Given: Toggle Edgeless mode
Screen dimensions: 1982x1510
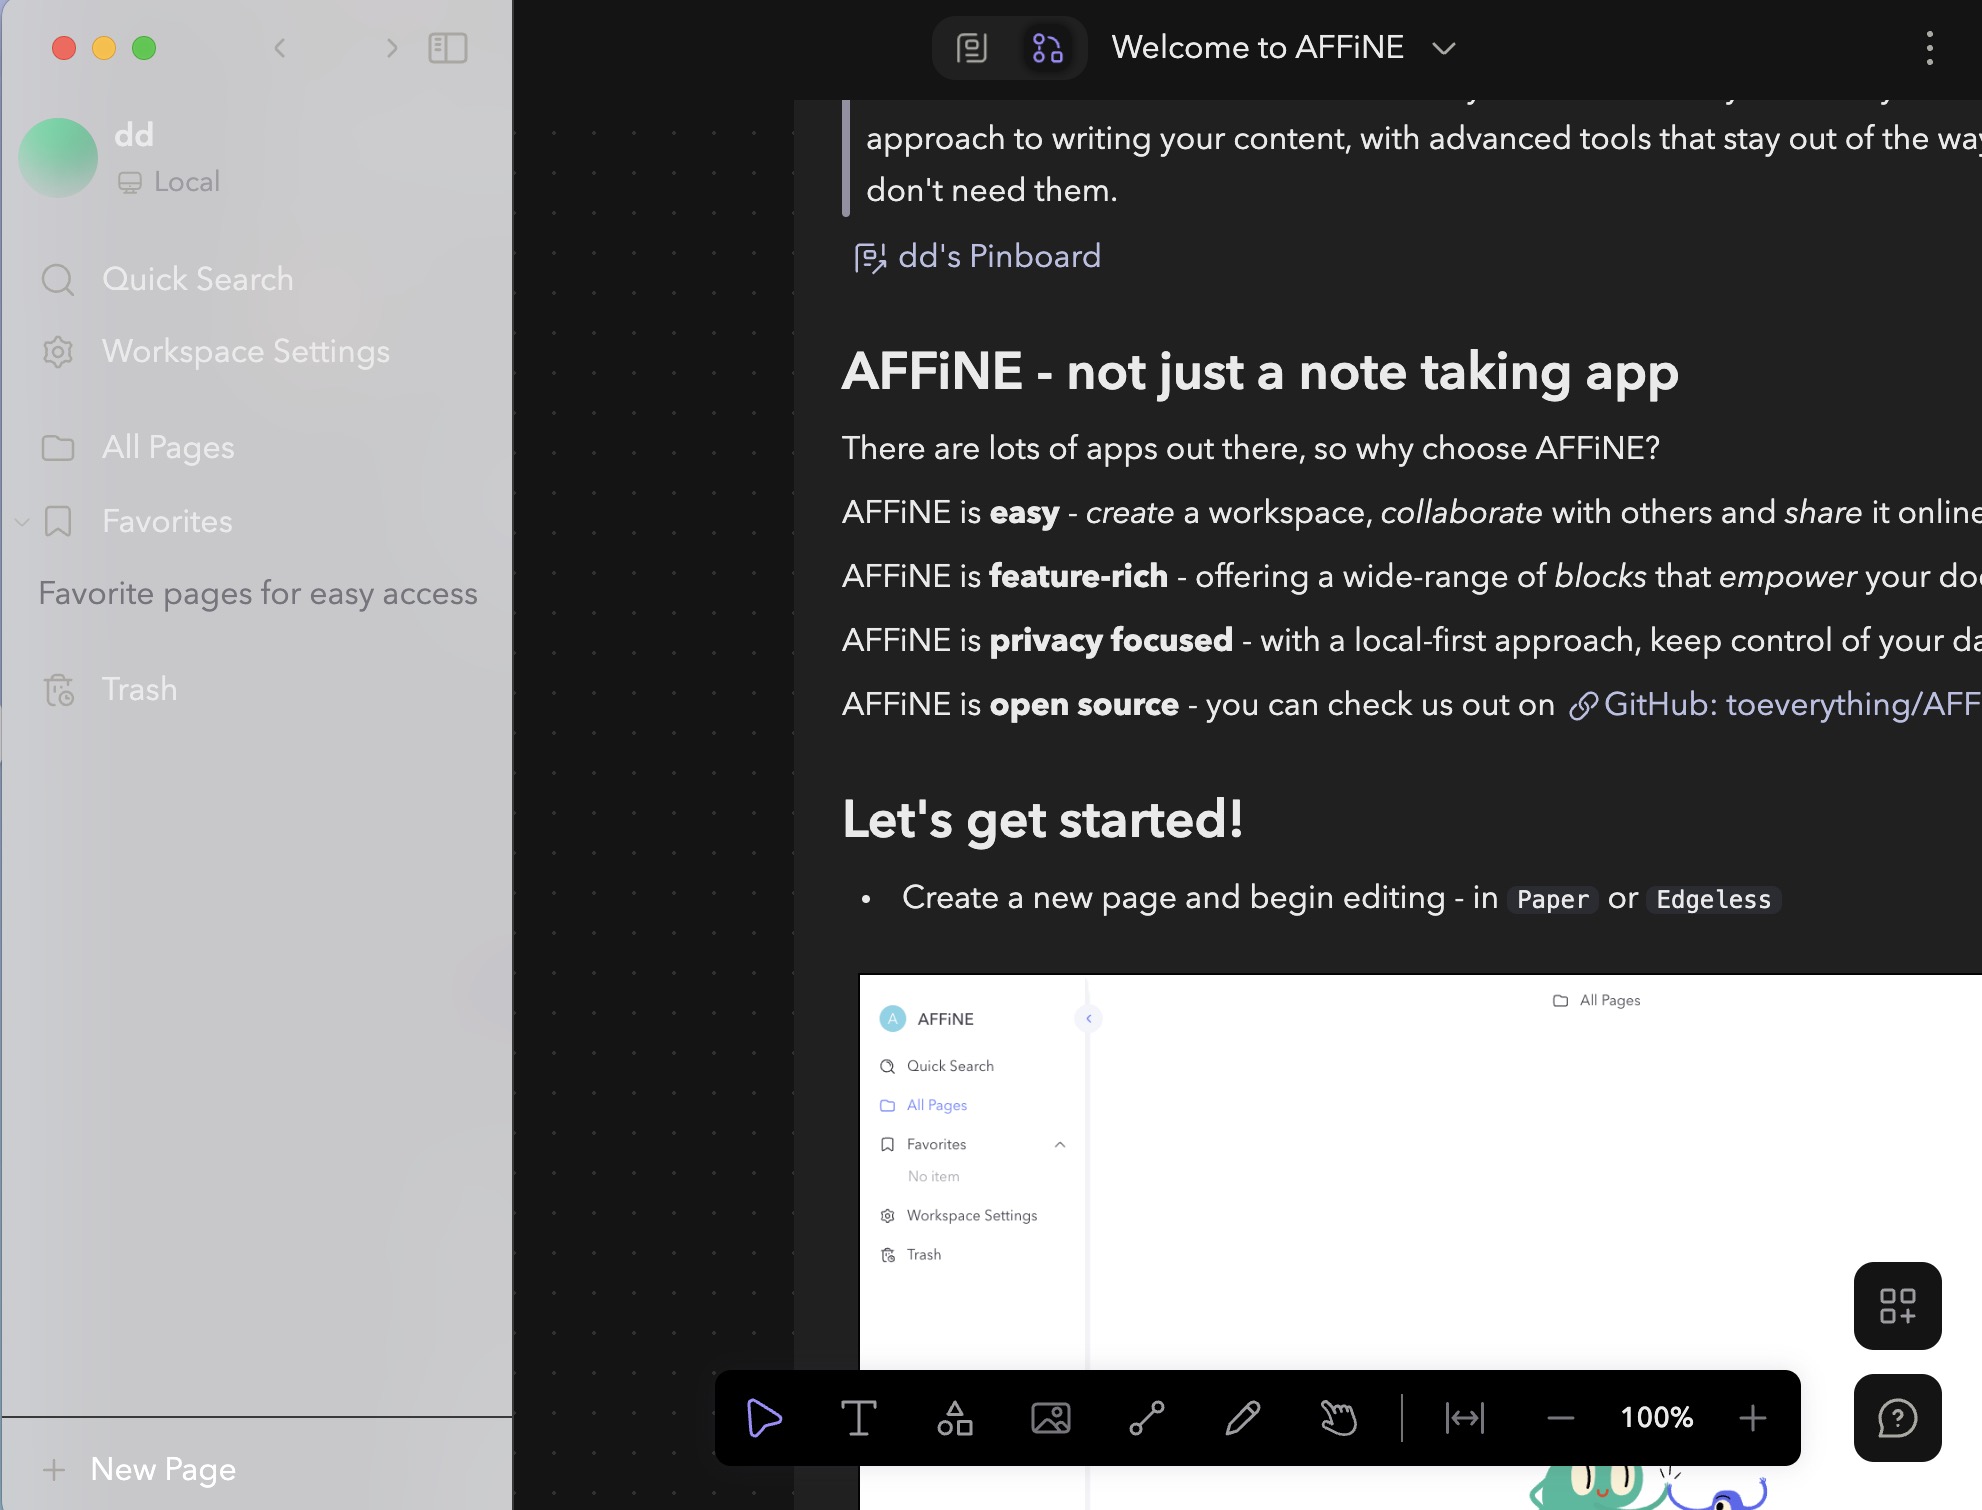Looking at the screenshot, I should [1045, 47].
